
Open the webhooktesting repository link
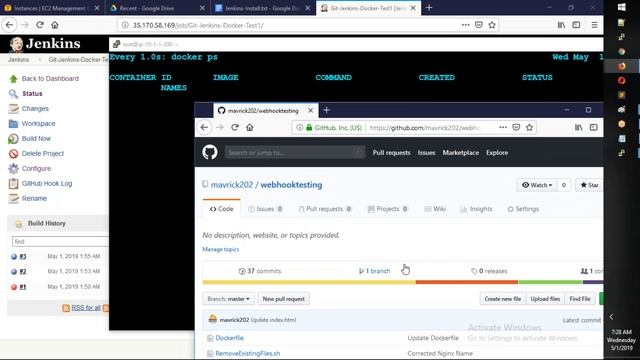tap(291, 184)
